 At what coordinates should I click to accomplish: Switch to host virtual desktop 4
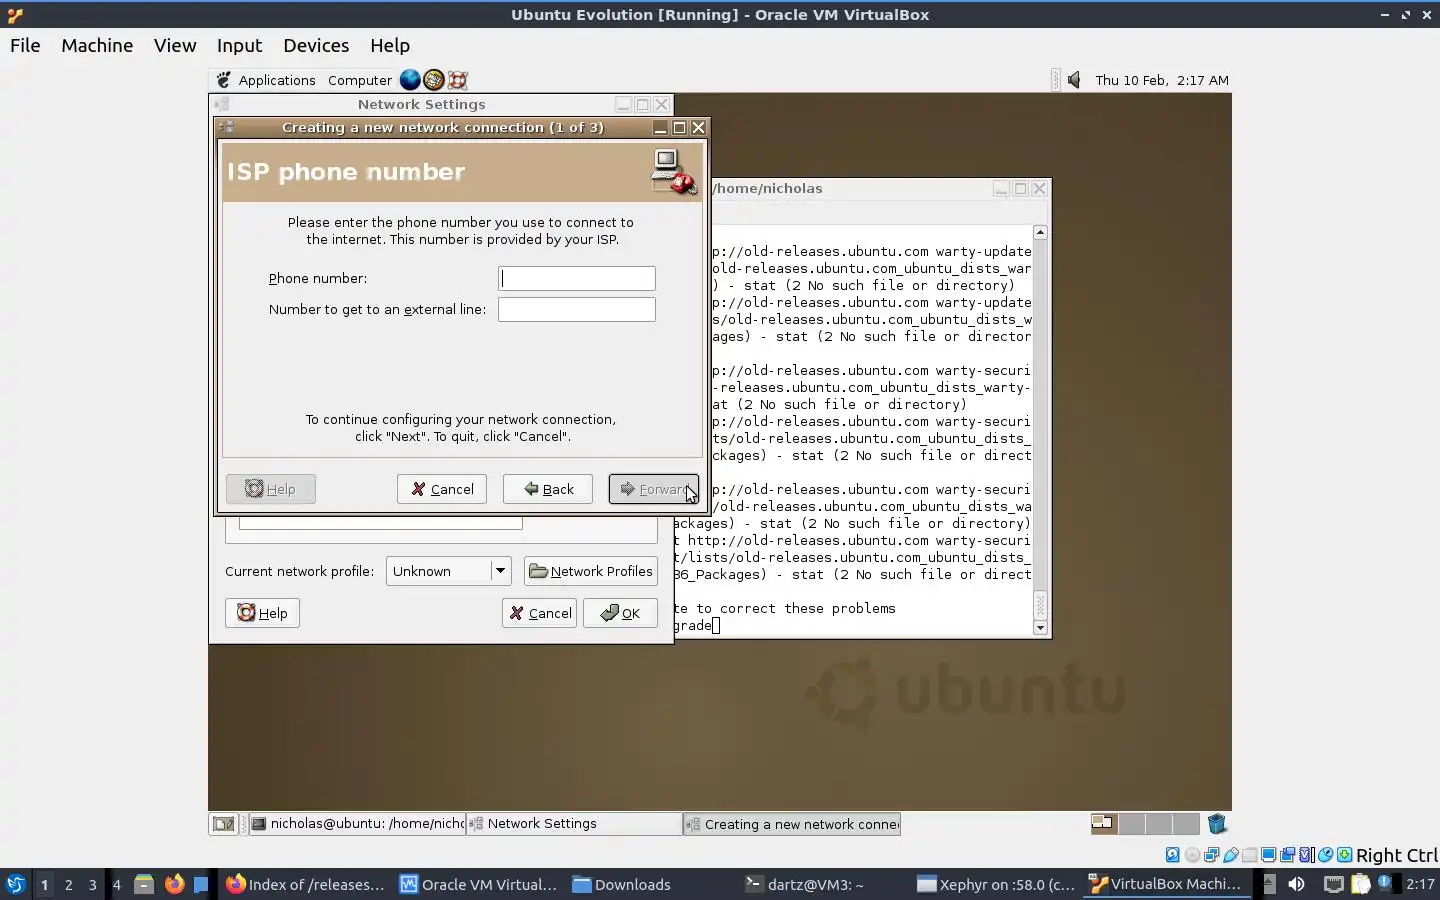(116, 884)
